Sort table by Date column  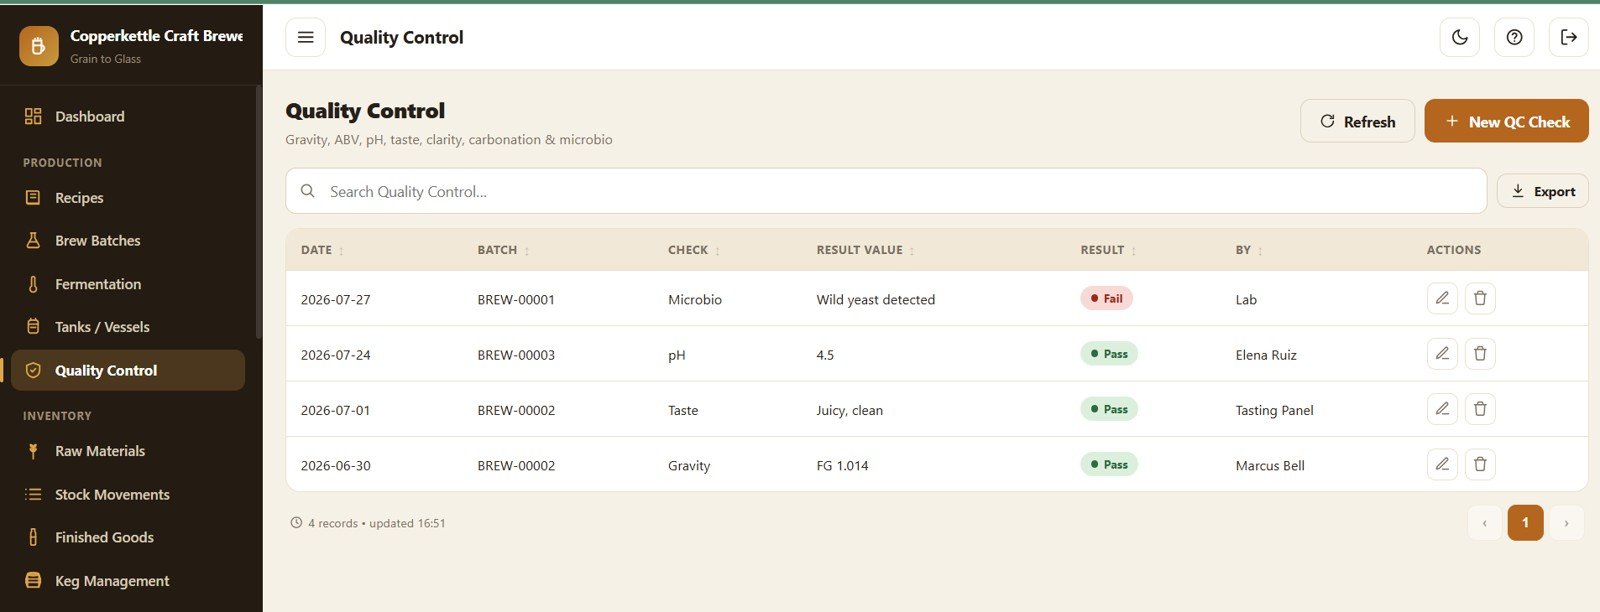click(323, 250)
